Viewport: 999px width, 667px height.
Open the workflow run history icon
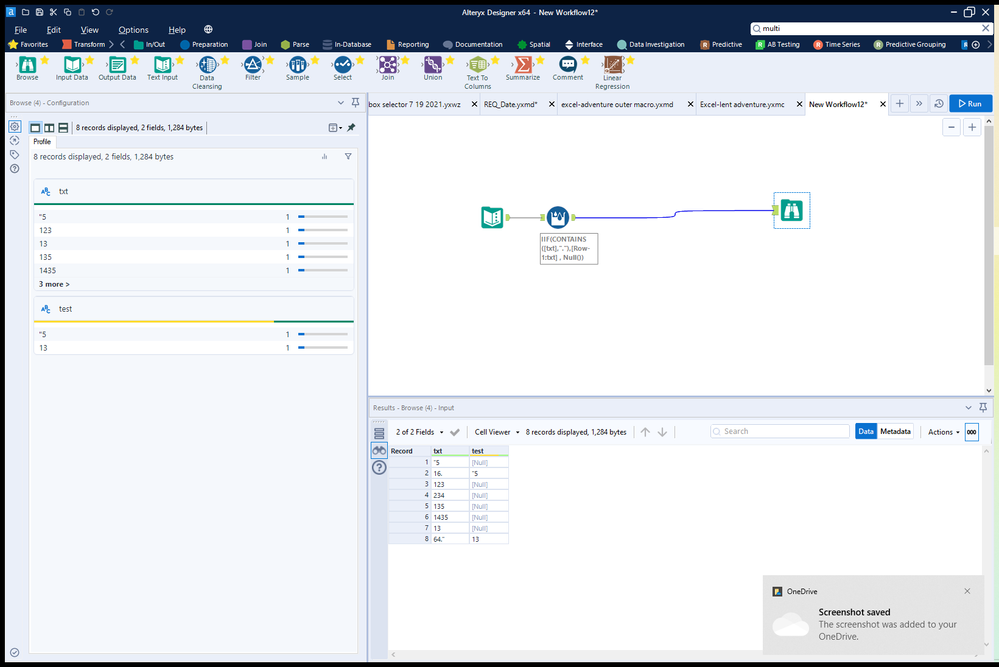point(938,103)
